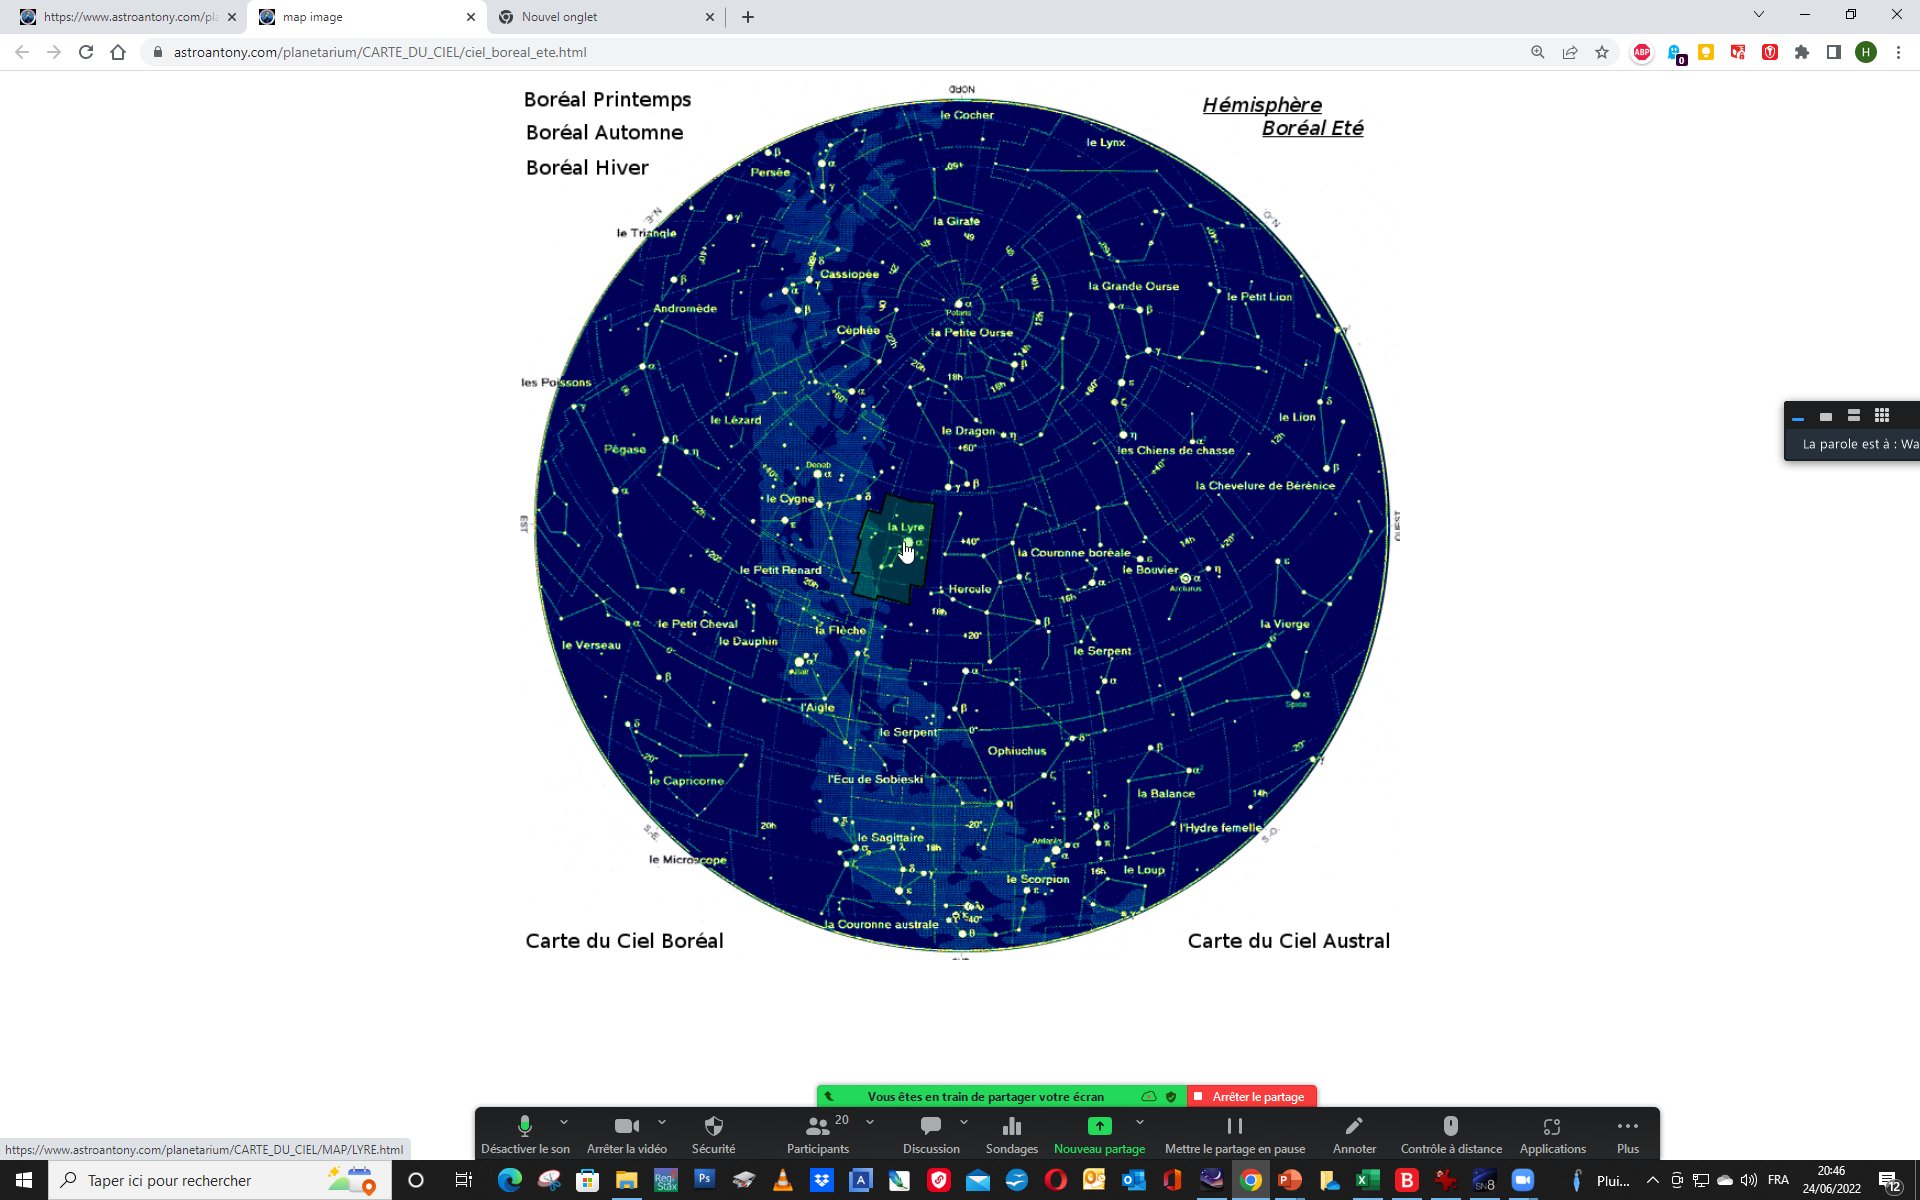Screen dimensions: 1920x1200
Task: Open Dropbox from taskbar
Action: pyautogui.click(x=822, y=1180)
